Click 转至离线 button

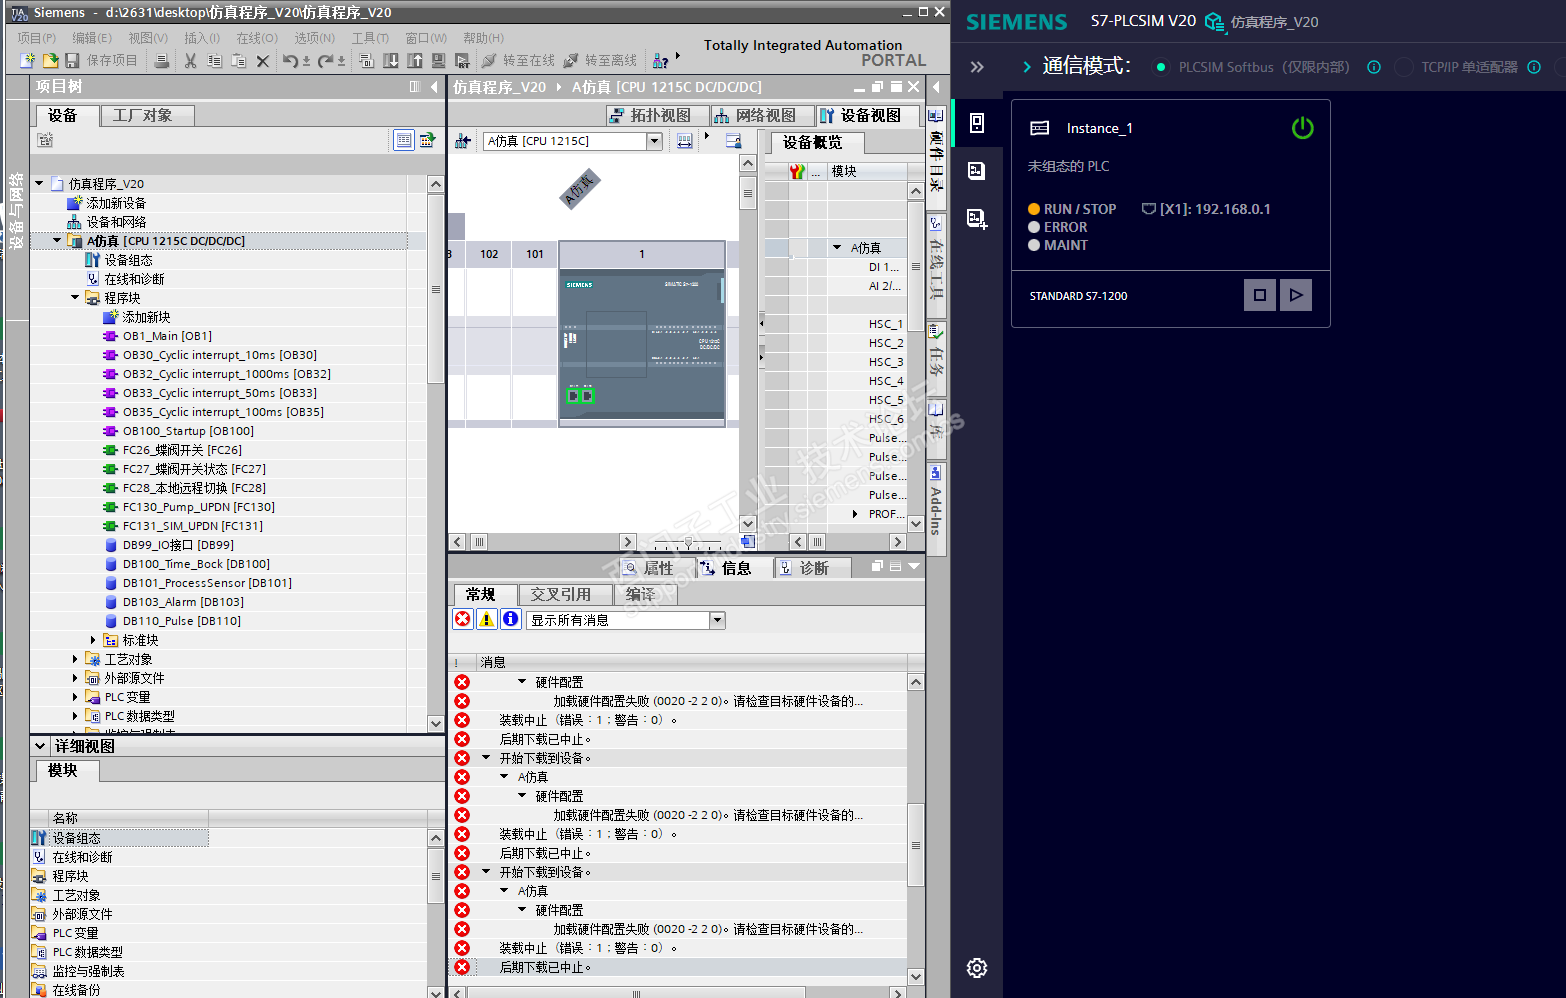pos(601,61)
